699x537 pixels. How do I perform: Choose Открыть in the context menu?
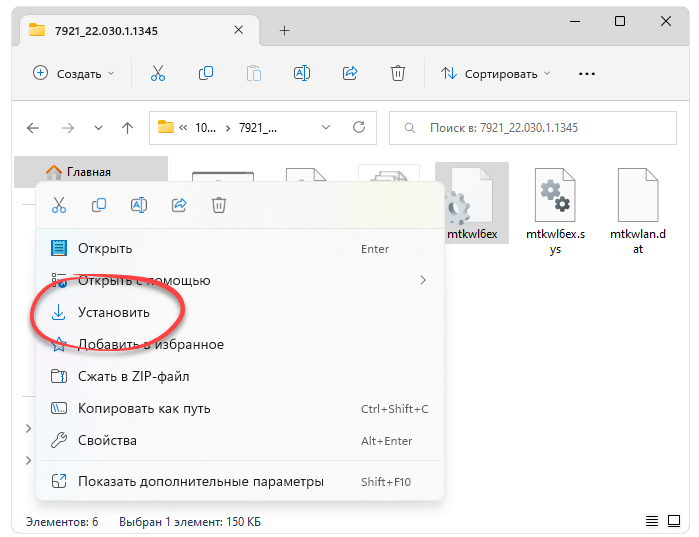240,248
